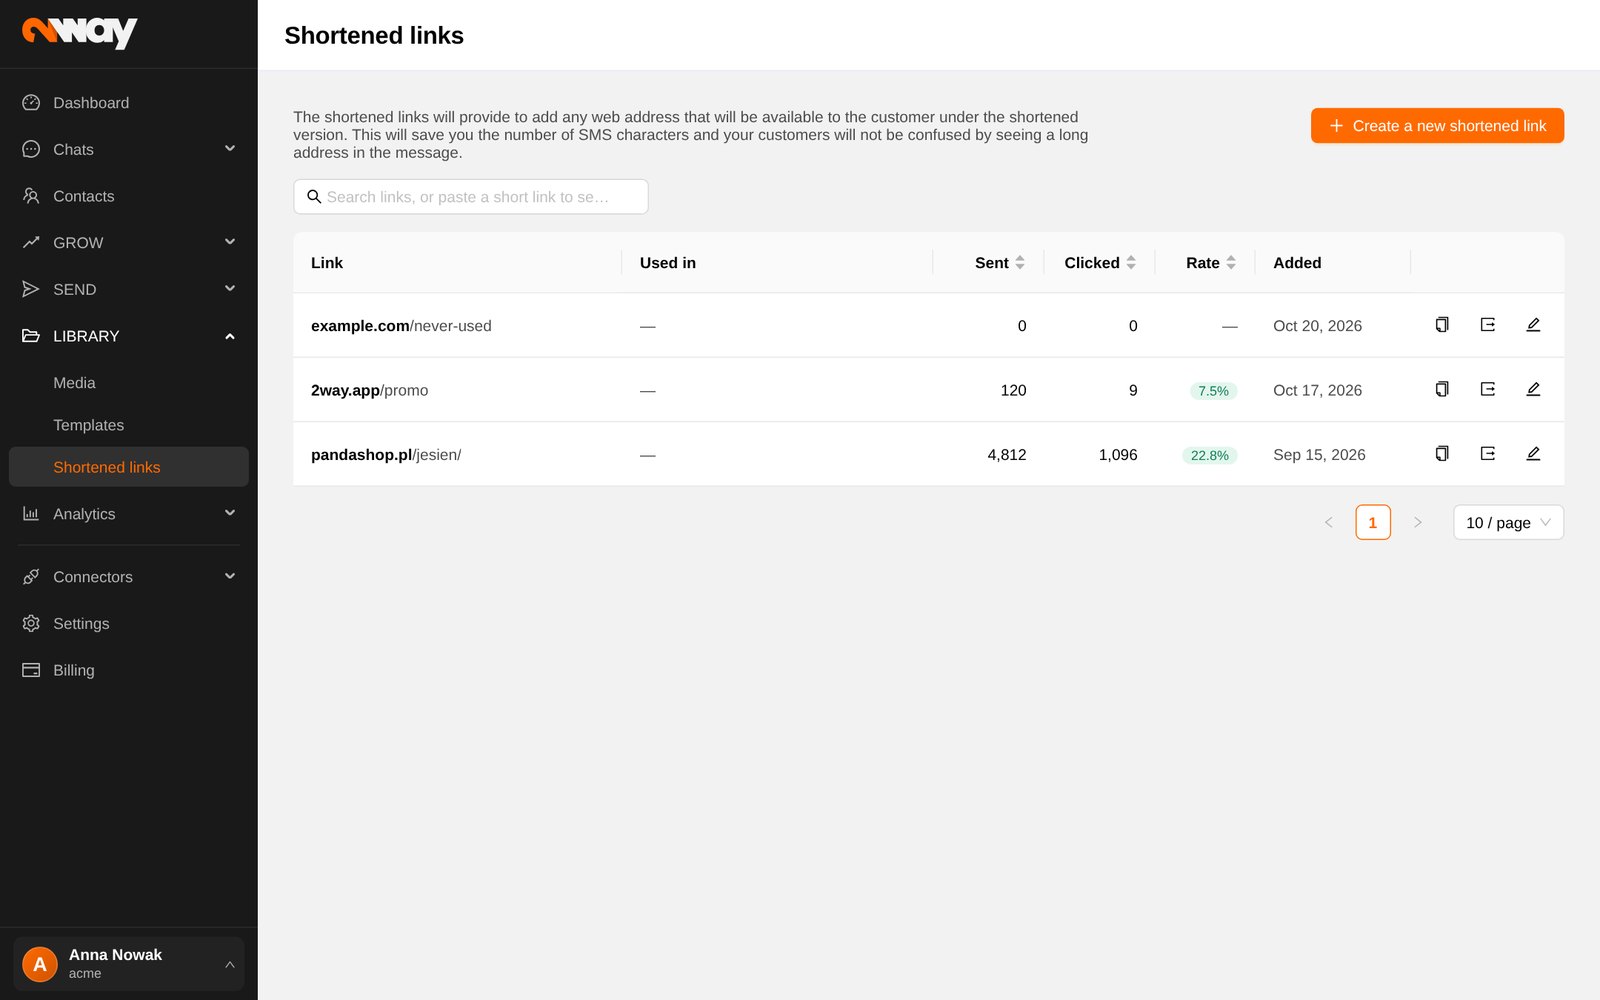Click the Dashboard gauge icon

[31, 103]
